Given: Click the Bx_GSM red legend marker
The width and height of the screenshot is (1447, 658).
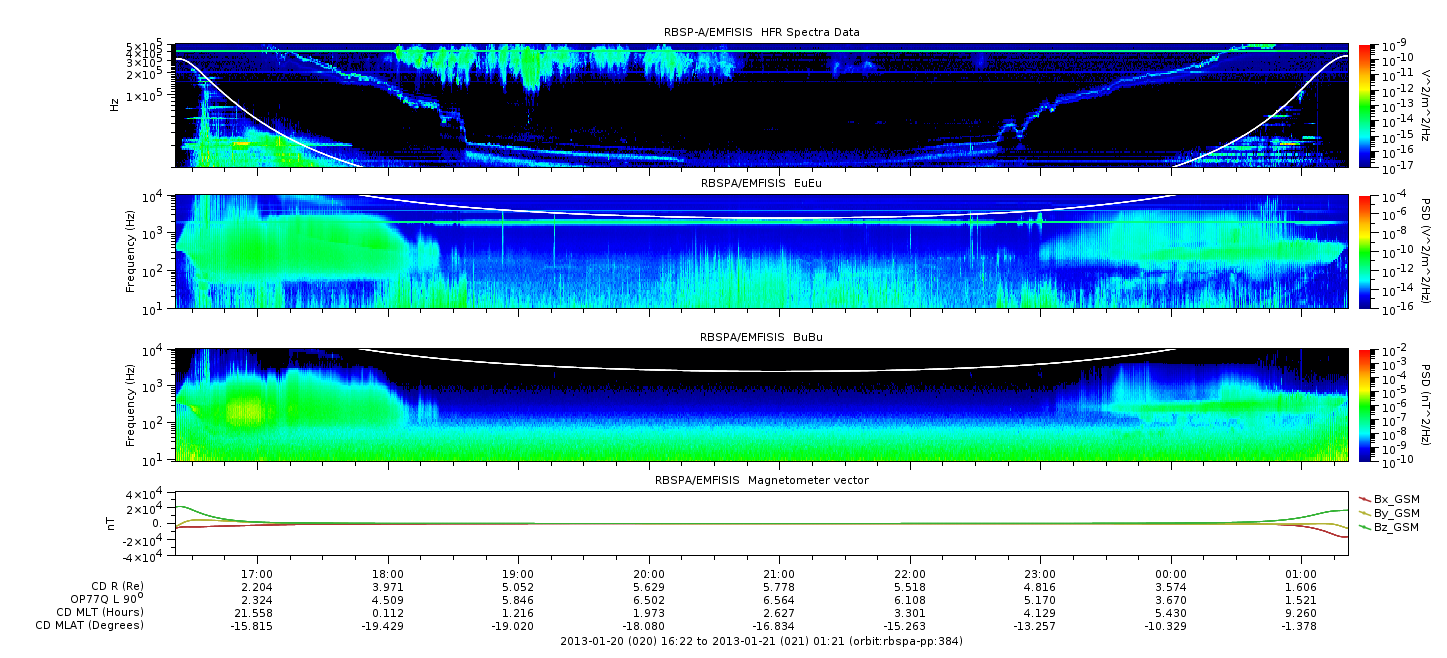Looking at the screenshot, I should click(x=1366, y=498).
